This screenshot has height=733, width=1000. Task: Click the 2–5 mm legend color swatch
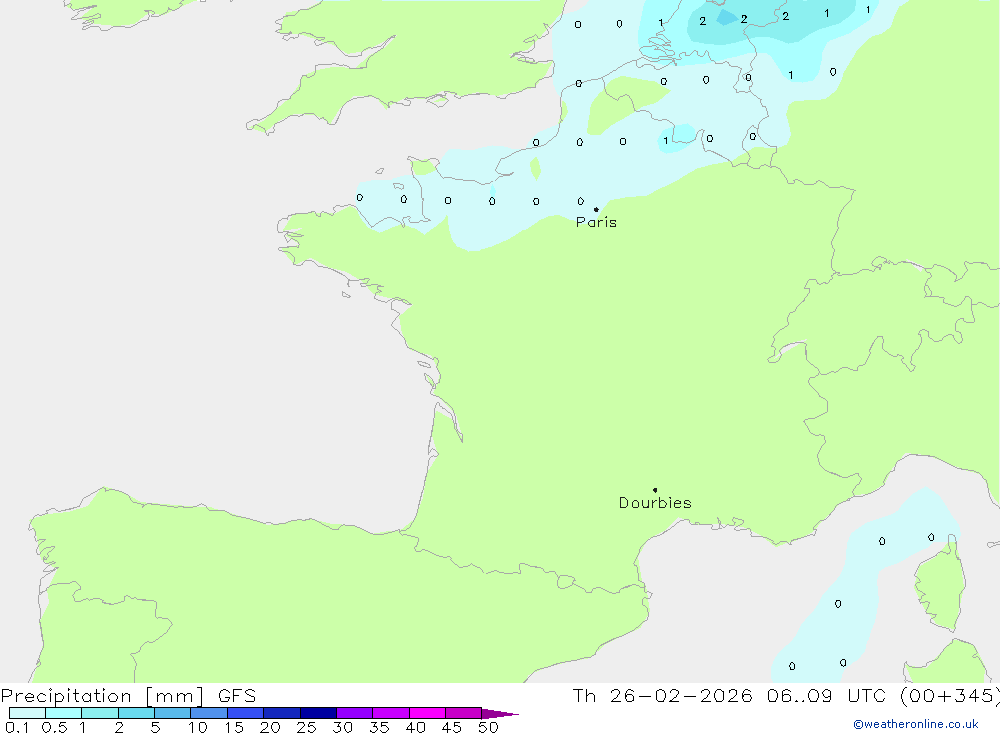coord(136,713)
